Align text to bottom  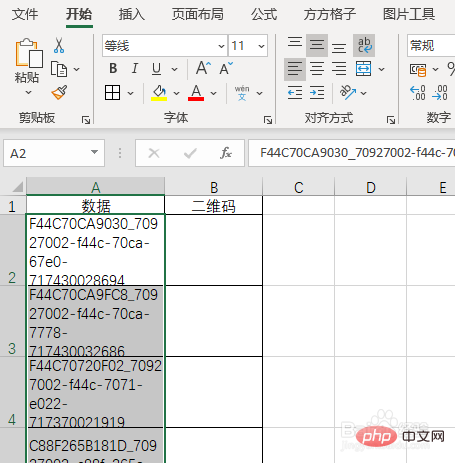339,48
